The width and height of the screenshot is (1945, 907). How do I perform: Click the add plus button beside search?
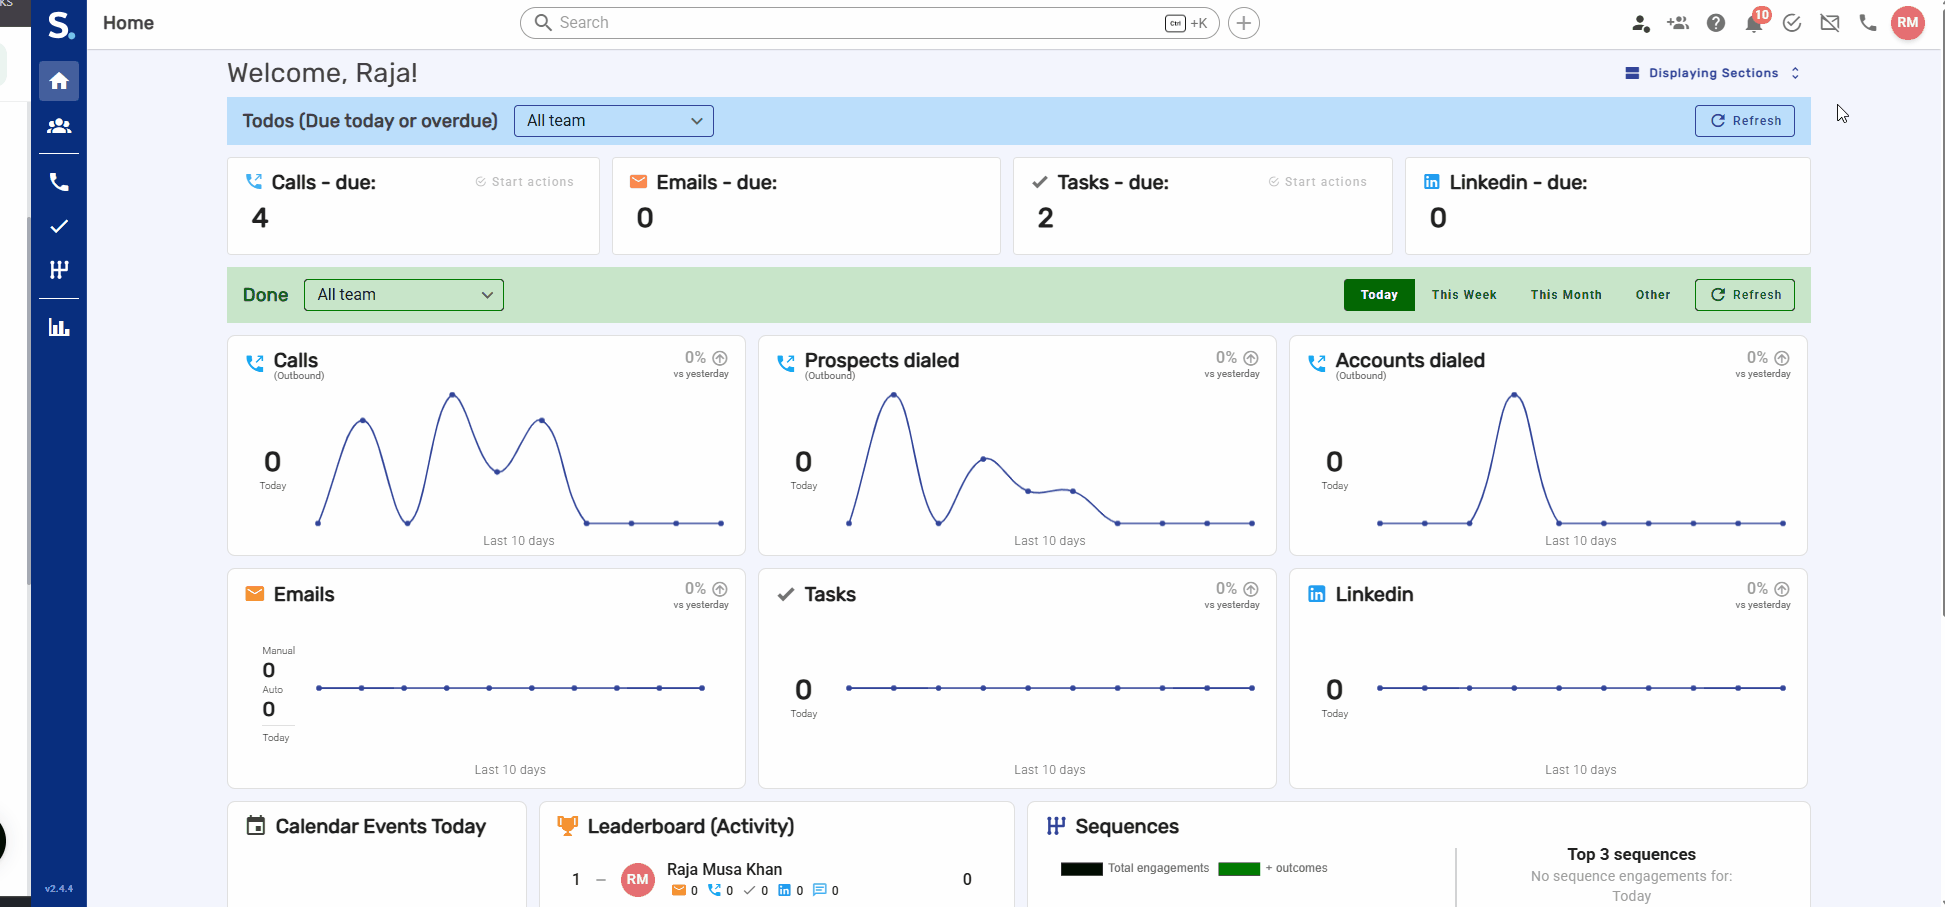coord(1244,23)
